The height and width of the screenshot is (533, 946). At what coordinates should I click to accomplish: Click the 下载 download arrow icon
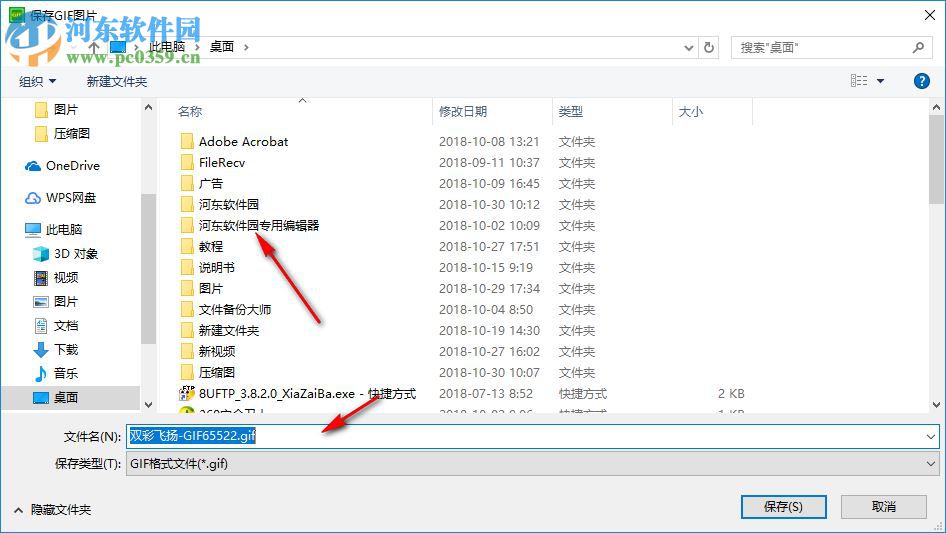tap(41, 349)
